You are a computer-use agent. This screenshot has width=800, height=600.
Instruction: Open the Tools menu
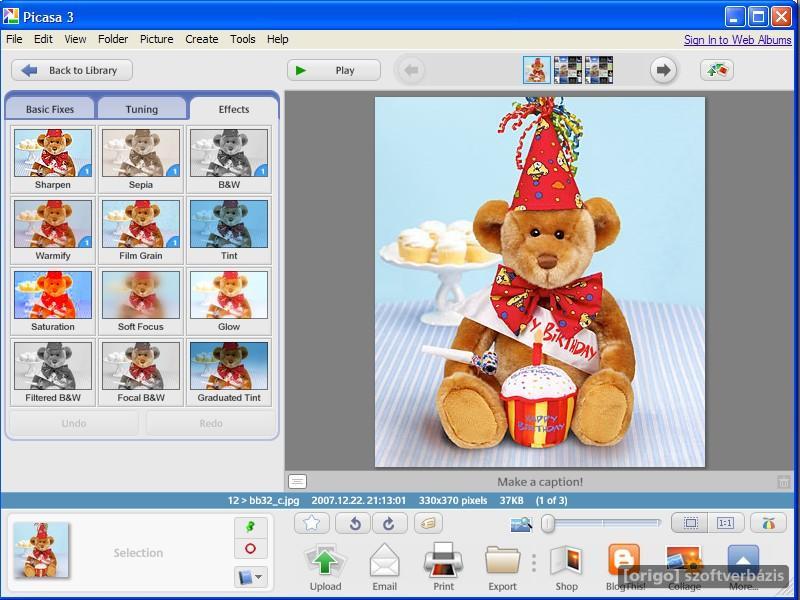point(242,39)
